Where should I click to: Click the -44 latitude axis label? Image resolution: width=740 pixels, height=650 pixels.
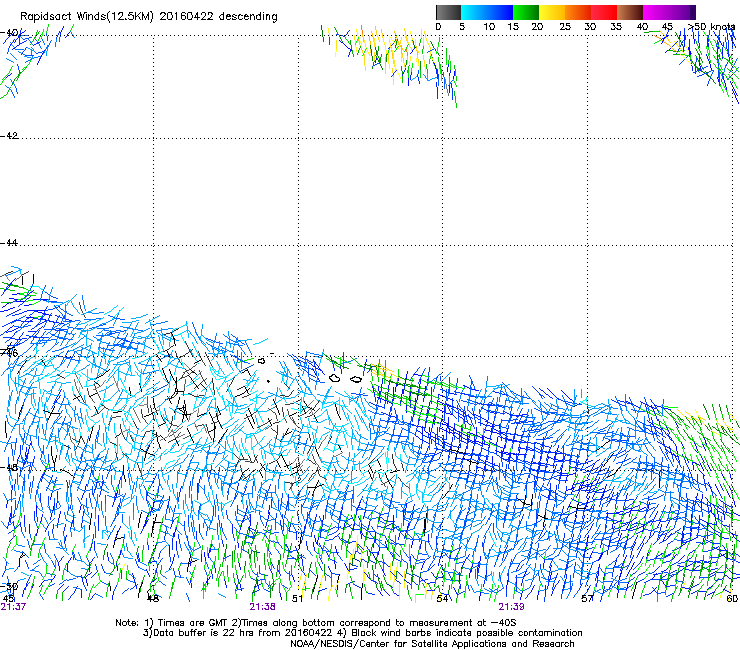click(x=9, y=243)
